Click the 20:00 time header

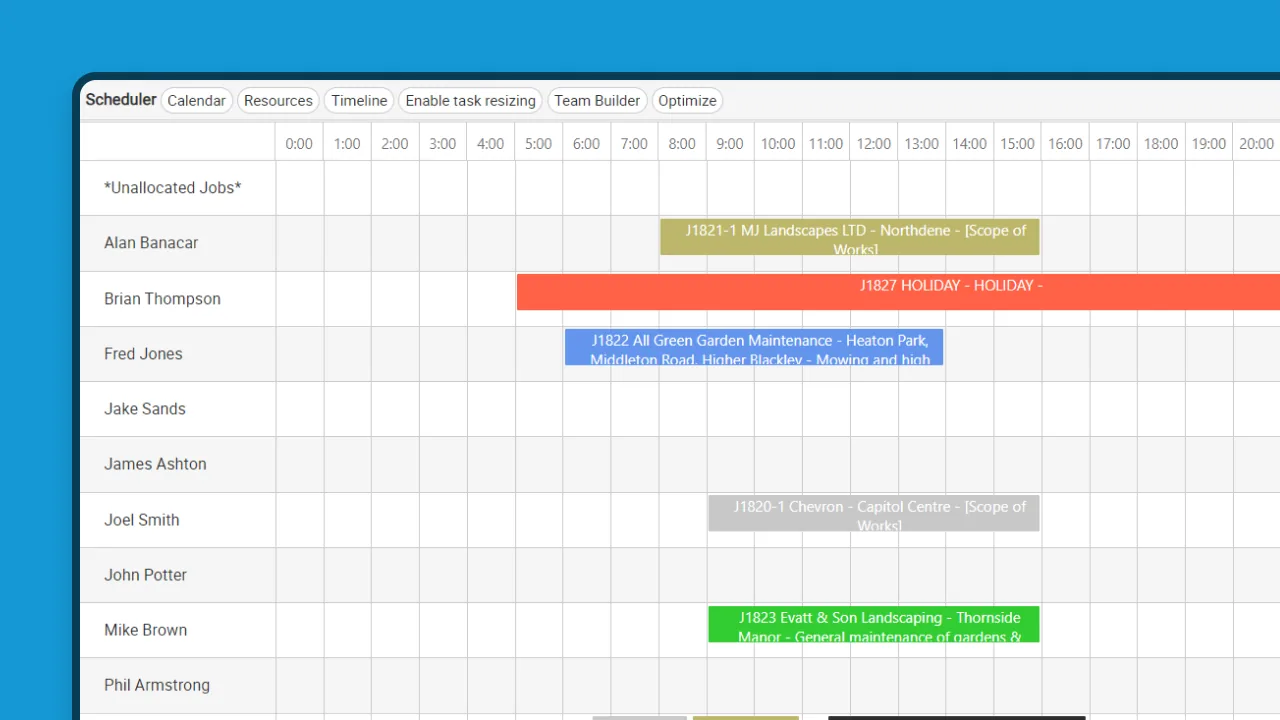[x=1256, y=143]
